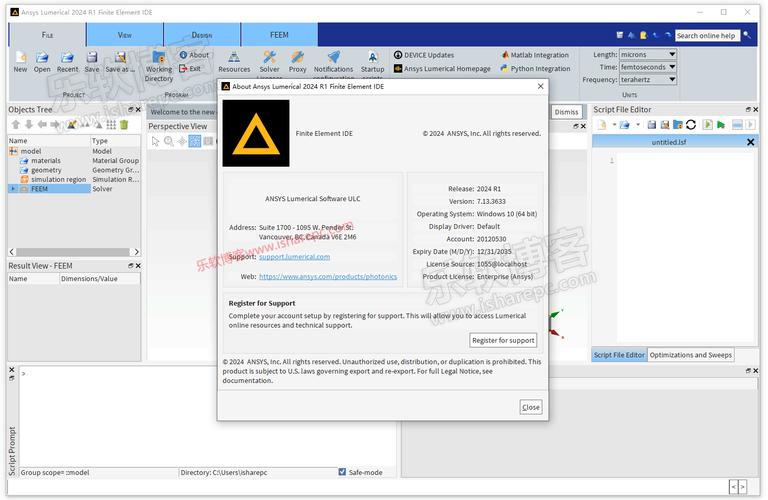Select the simulation region tree item
Viewport: 768px width, 500px height.
[58, 179]
